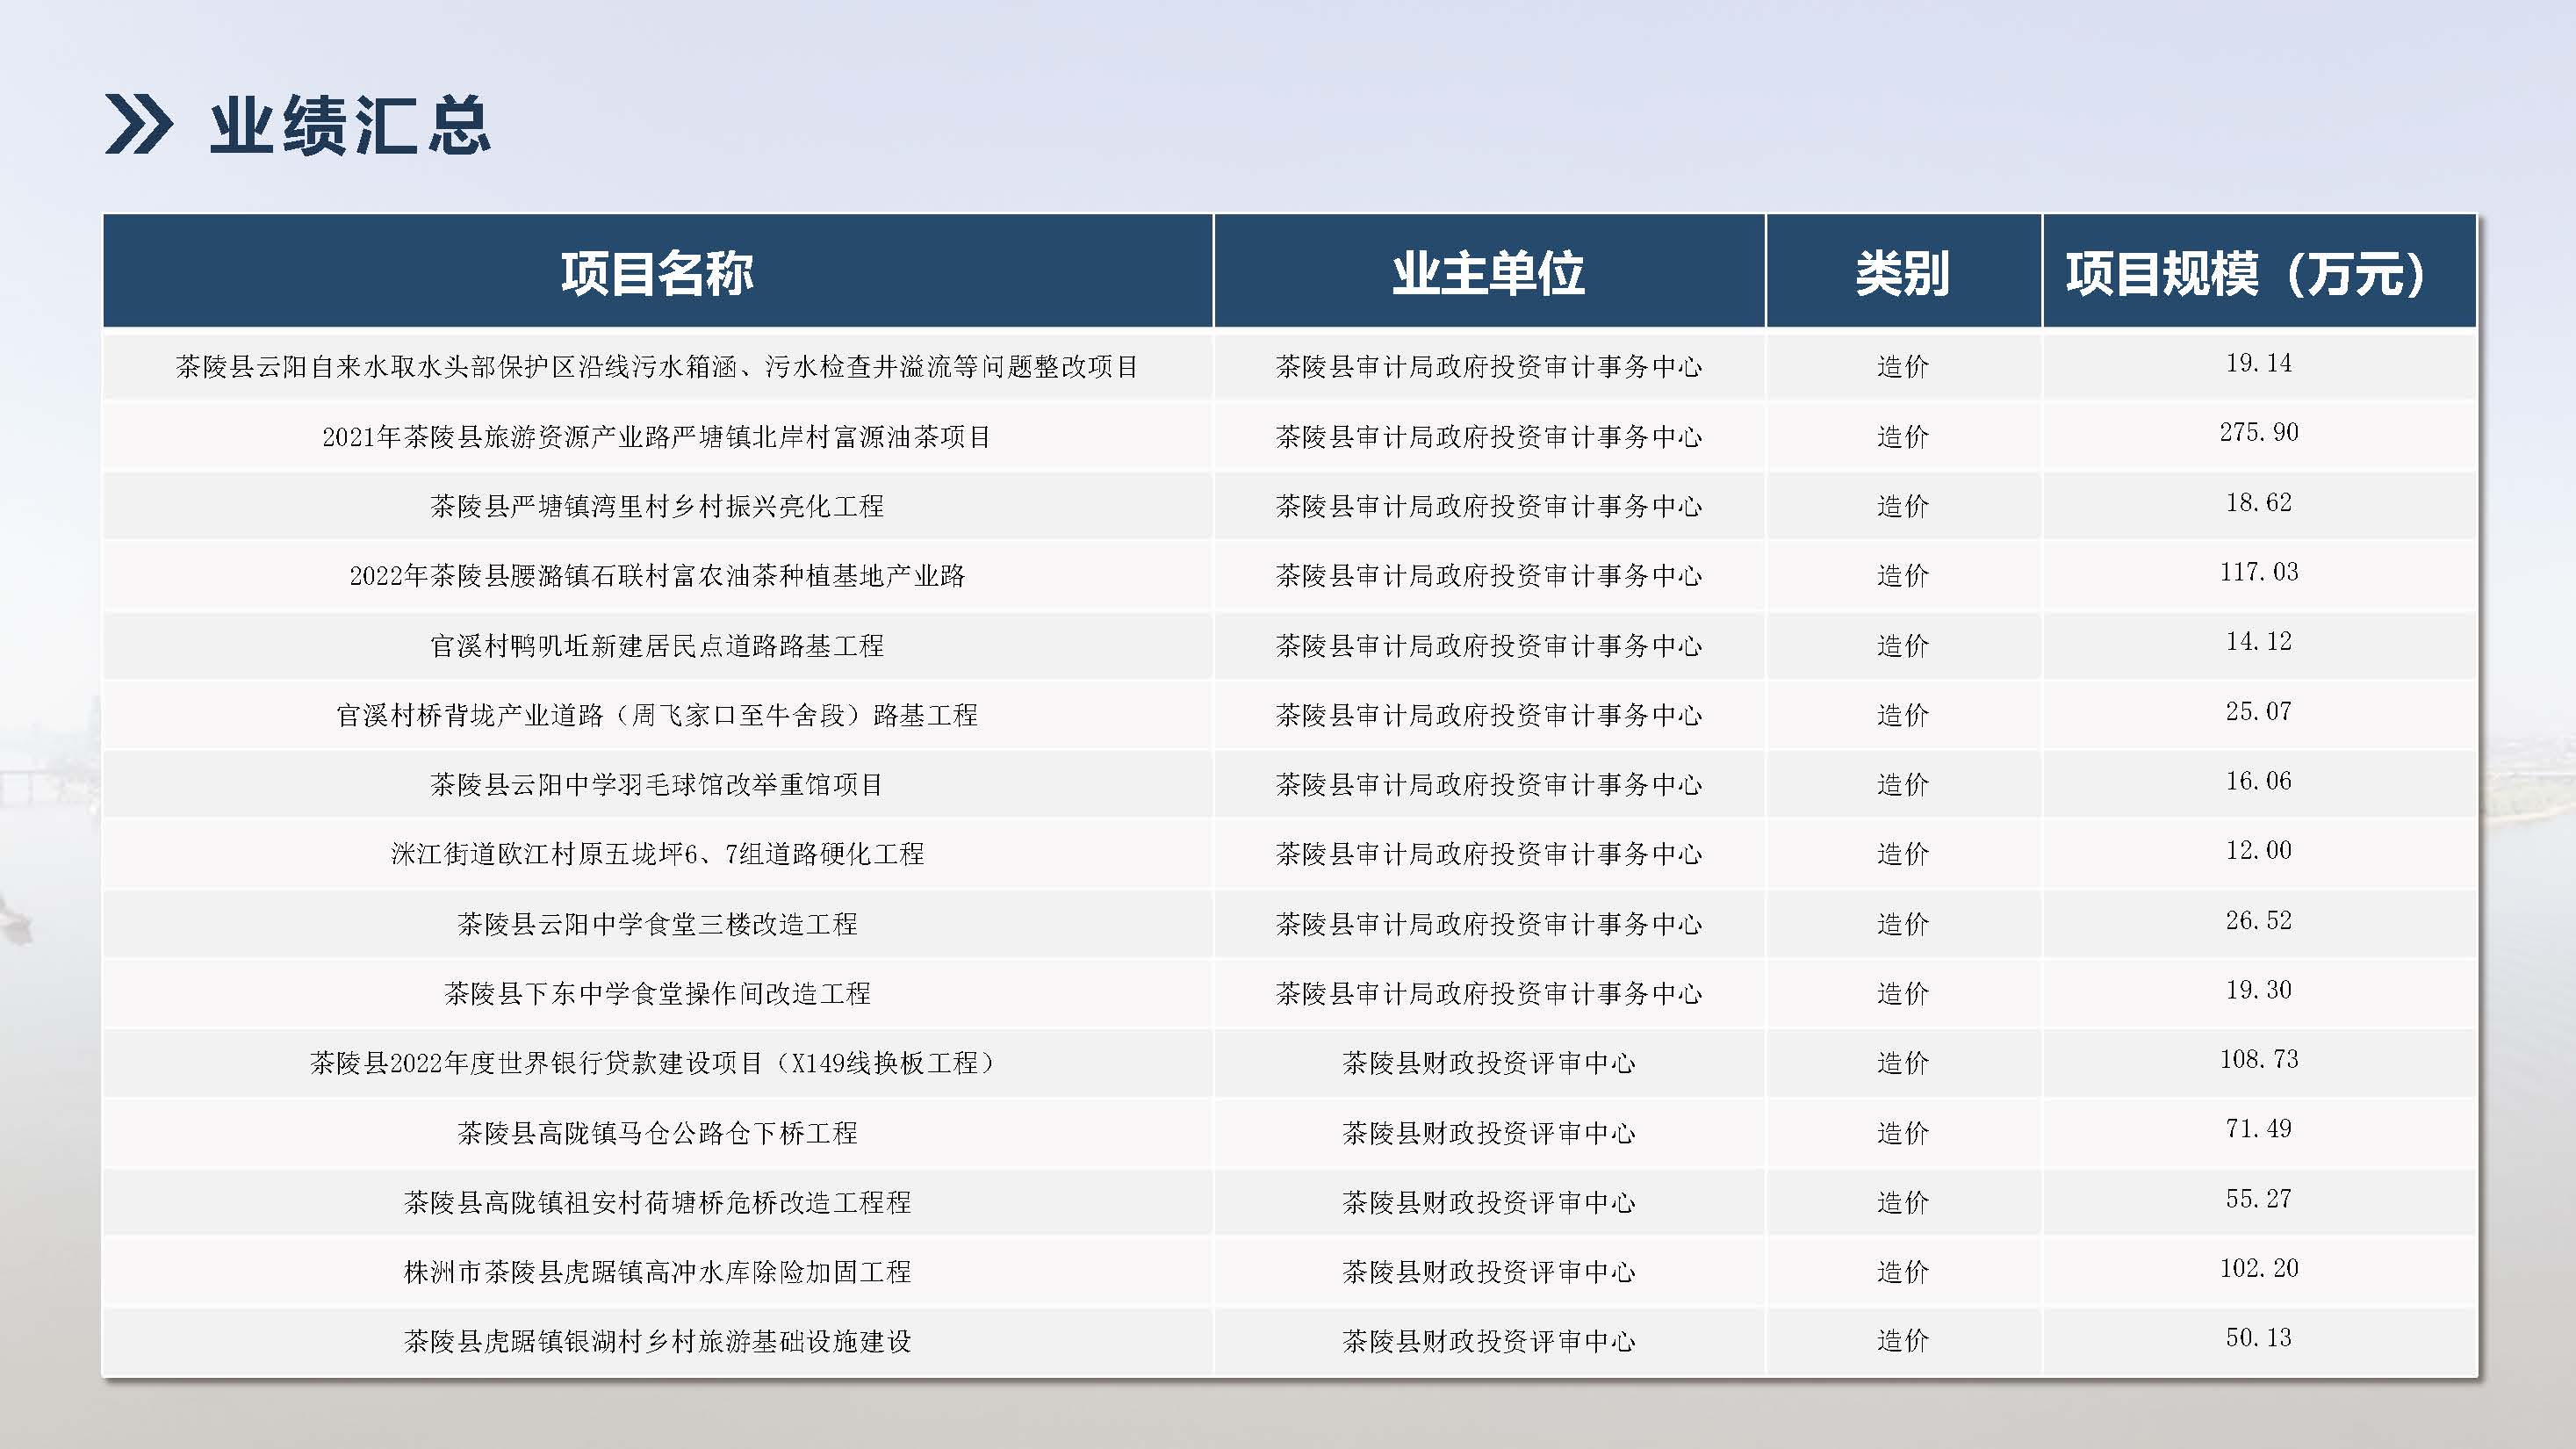Image resolution: width=2576 pixels, height=1449 pixels.
Task: Select 2021年茶陵县旅游资源产业路严塘镇北岸村富源油茶项目 cell
Action: click(657, 437)
